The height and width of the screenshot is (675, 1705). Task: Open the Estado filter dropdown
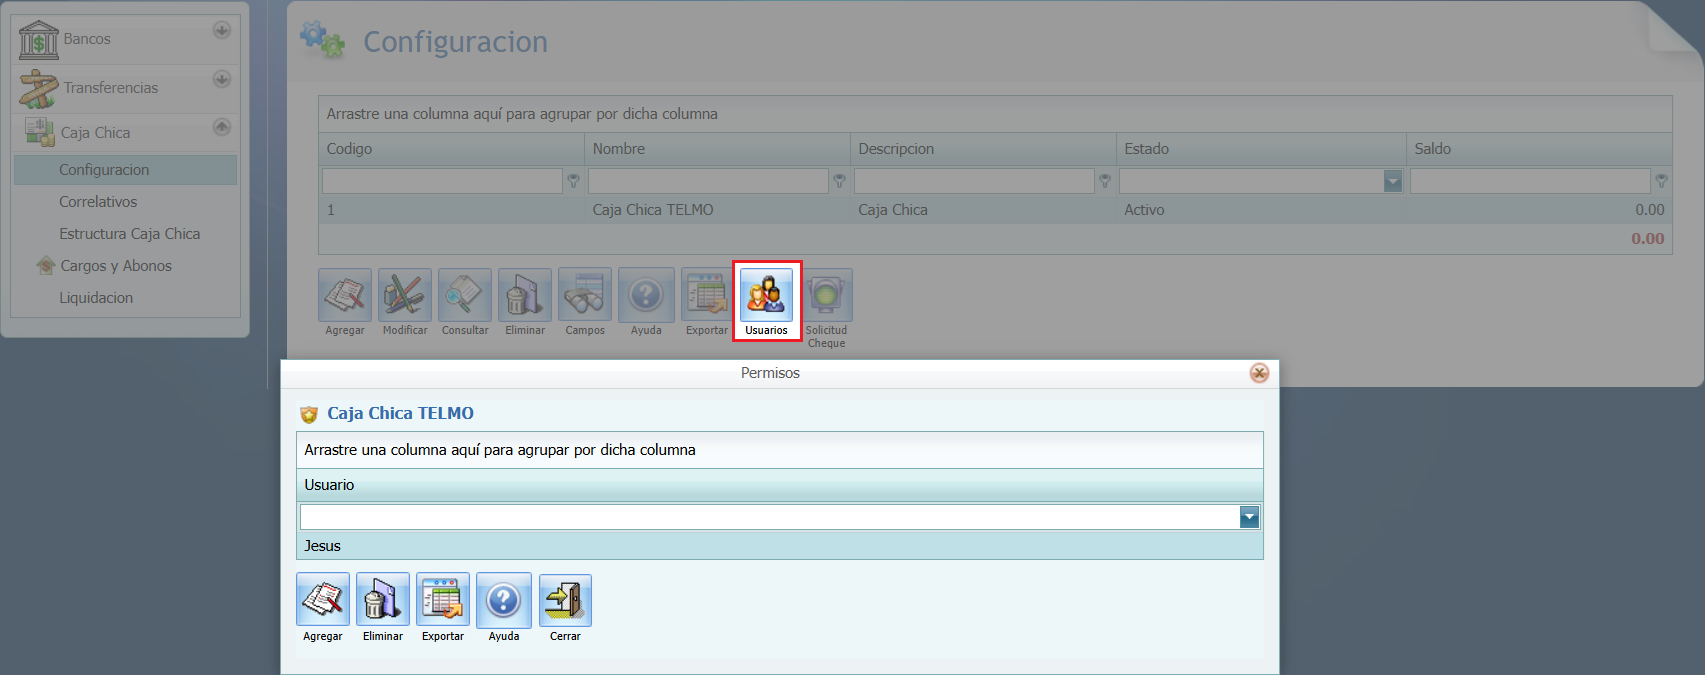click(x=1392, y=181)
